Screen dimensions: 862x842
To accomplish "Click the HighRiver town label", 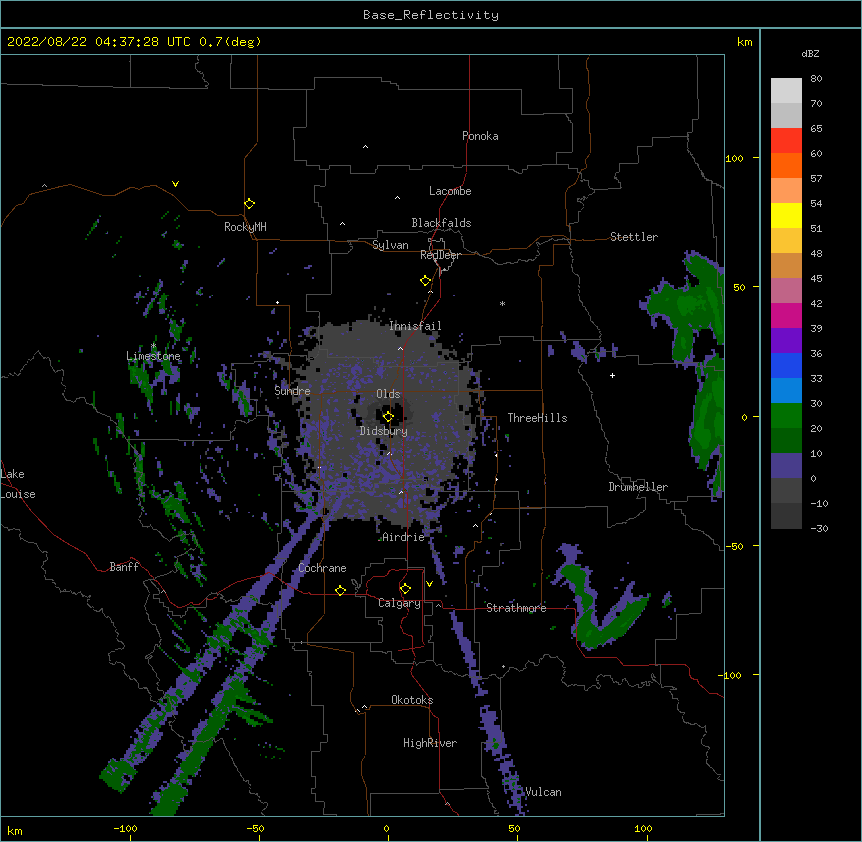I will pyautogui.click(x=430, y=743).
